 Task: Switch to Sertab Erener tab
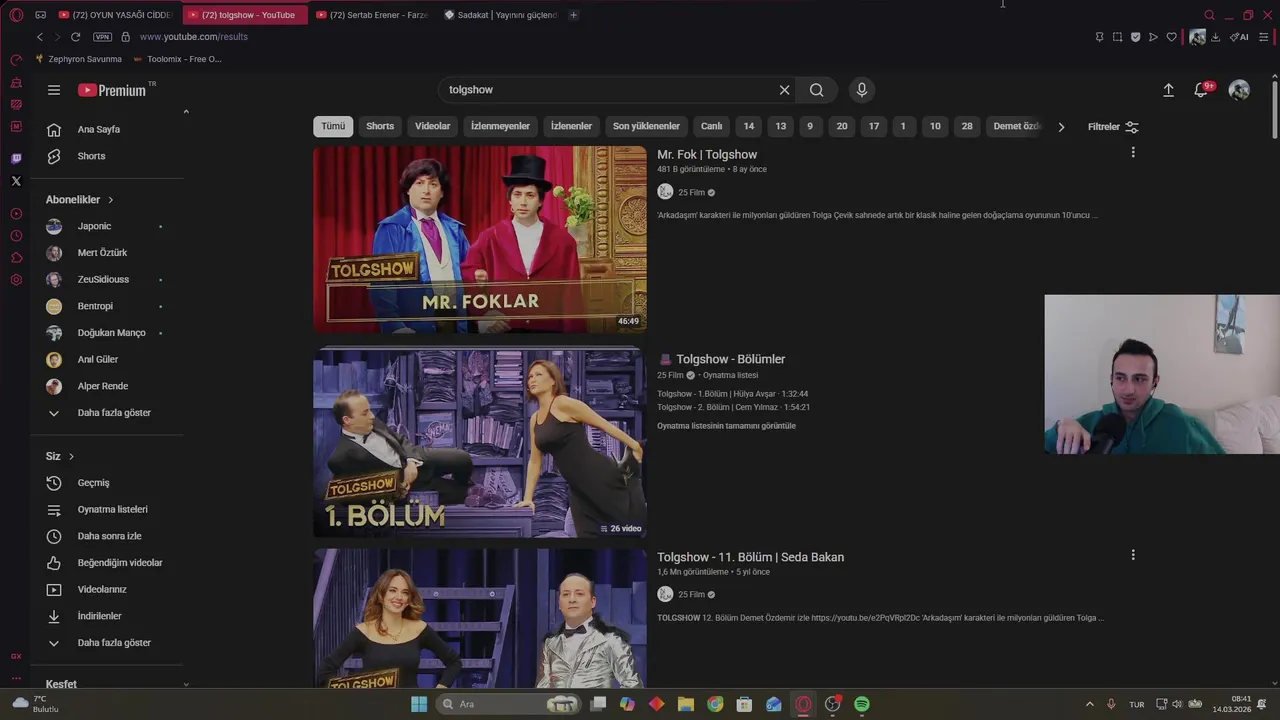point(372,15)
